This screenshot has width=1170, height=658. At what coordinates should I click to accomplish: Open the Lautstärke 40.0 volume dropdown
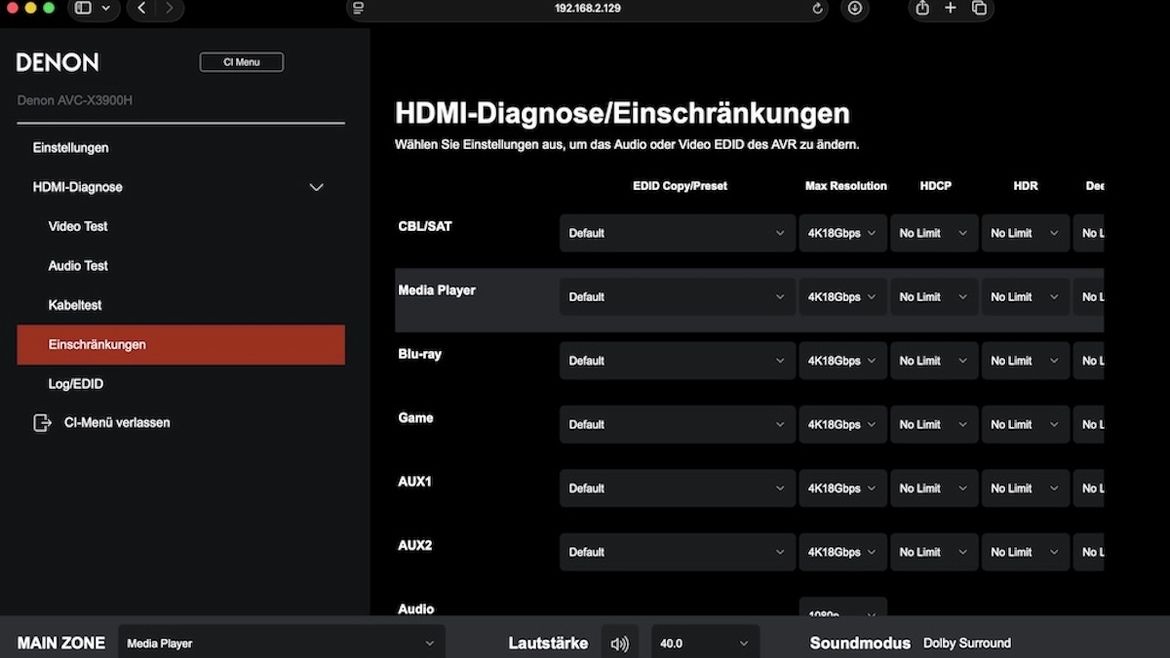(704, 643)
